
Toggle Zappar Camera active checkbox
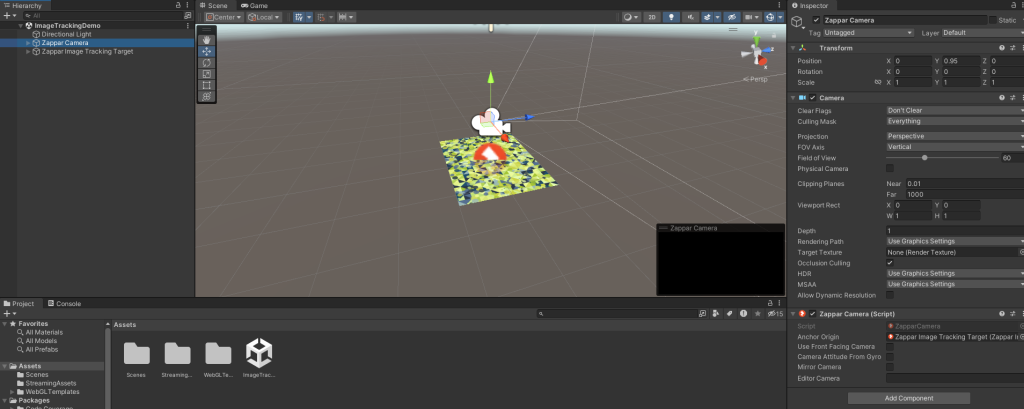point(816,20)
